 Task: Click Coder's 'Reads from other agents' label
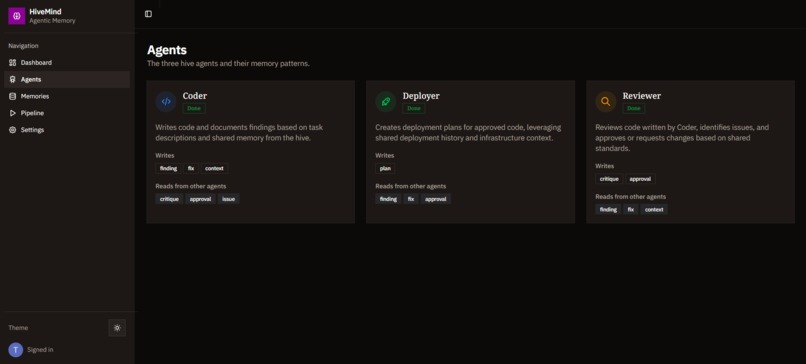(191, 186)
